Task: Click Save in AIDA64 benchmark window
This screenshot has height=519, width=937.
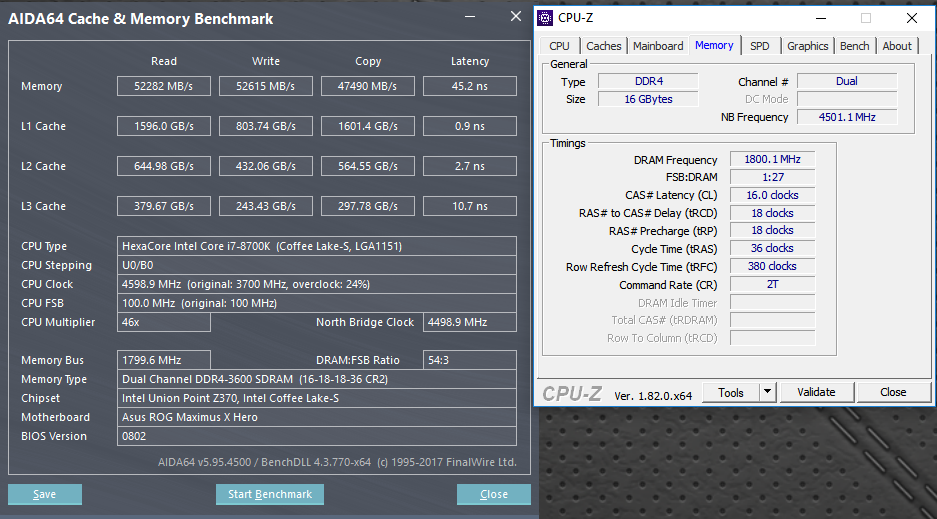Action: coord(45,494)
